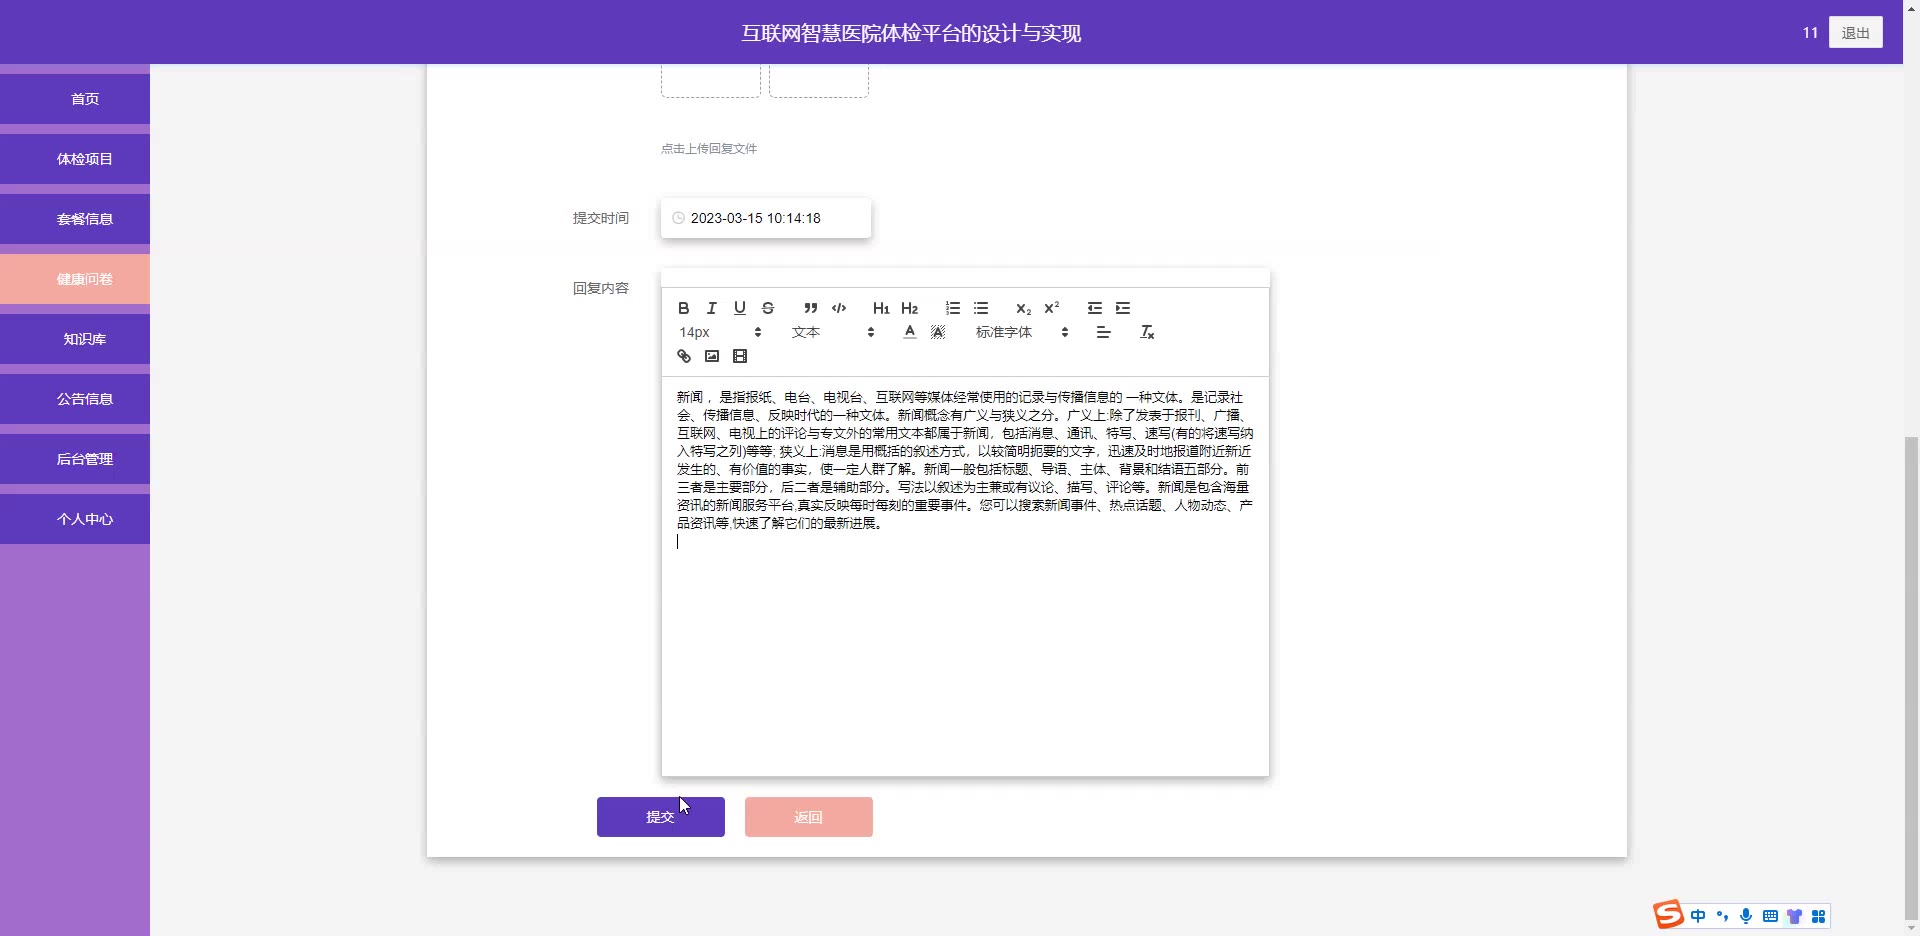Image resolution: width=1920 pixels, height=936 pixels.
Task: Open 个人中心 in the sidebar
Action: (x=75, y=519)
